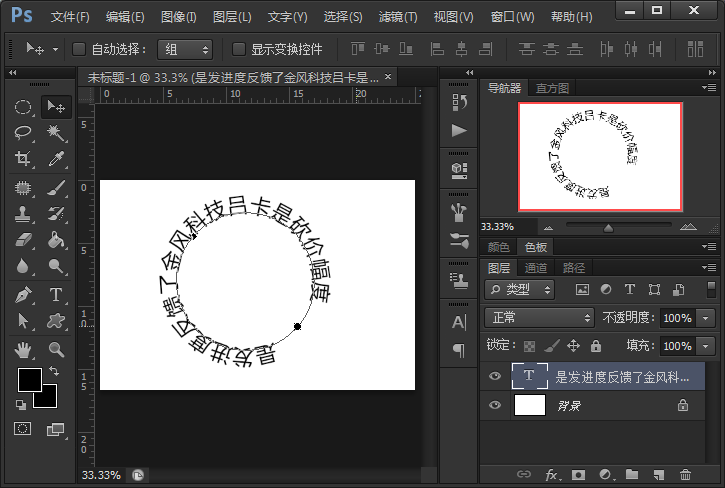Create a new group folder button
This screenshot has height=488, width=725.
pos(632,474)
